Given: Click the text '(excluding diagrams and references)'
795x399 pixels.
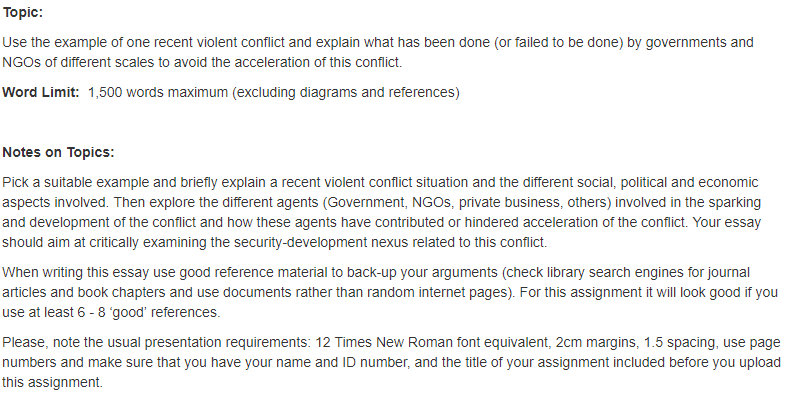Looking at the screenshot, I should (346, 93).
